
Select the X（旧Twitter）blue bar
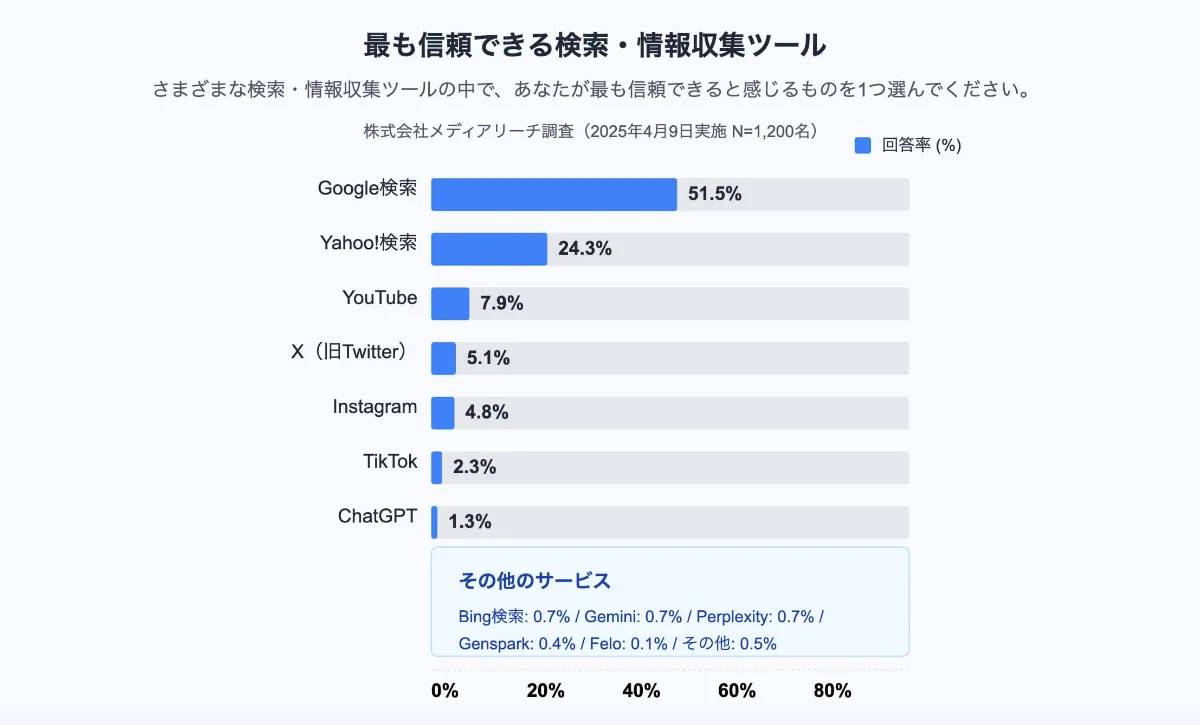pos(443,358)
